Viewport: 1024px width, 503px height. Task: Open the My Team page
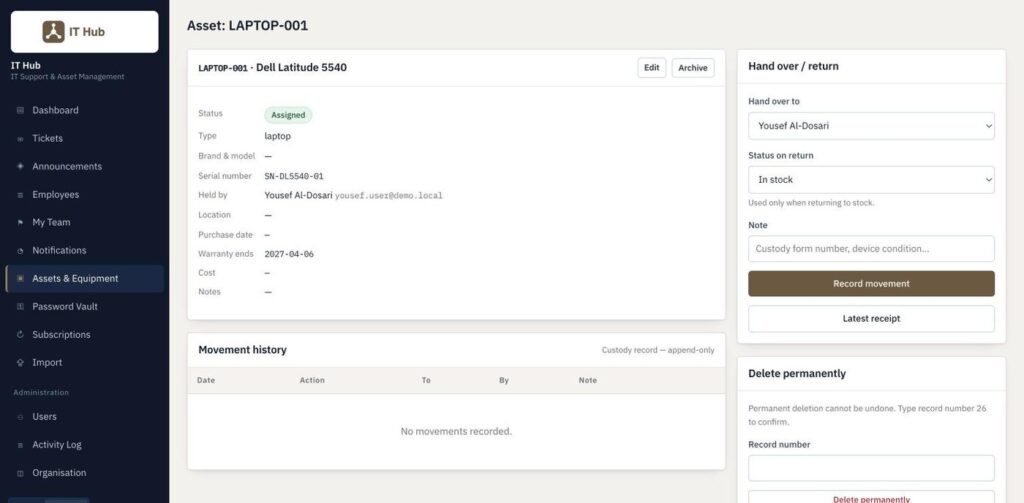(x=84, y=223)
